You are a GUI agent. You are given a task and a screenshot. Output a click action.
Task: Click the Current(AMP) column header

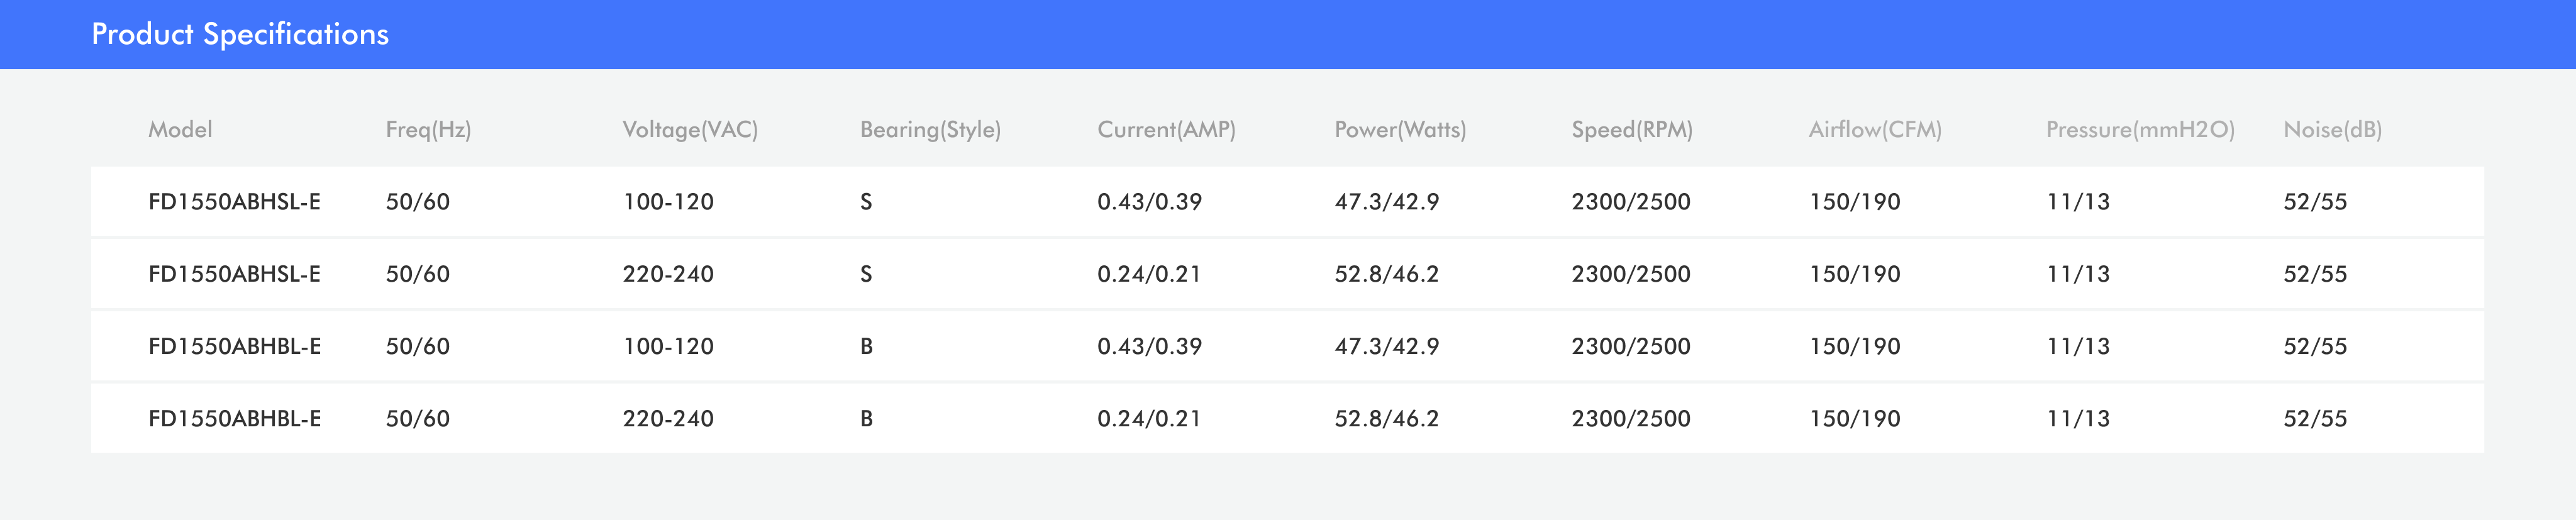(1166, 130)
